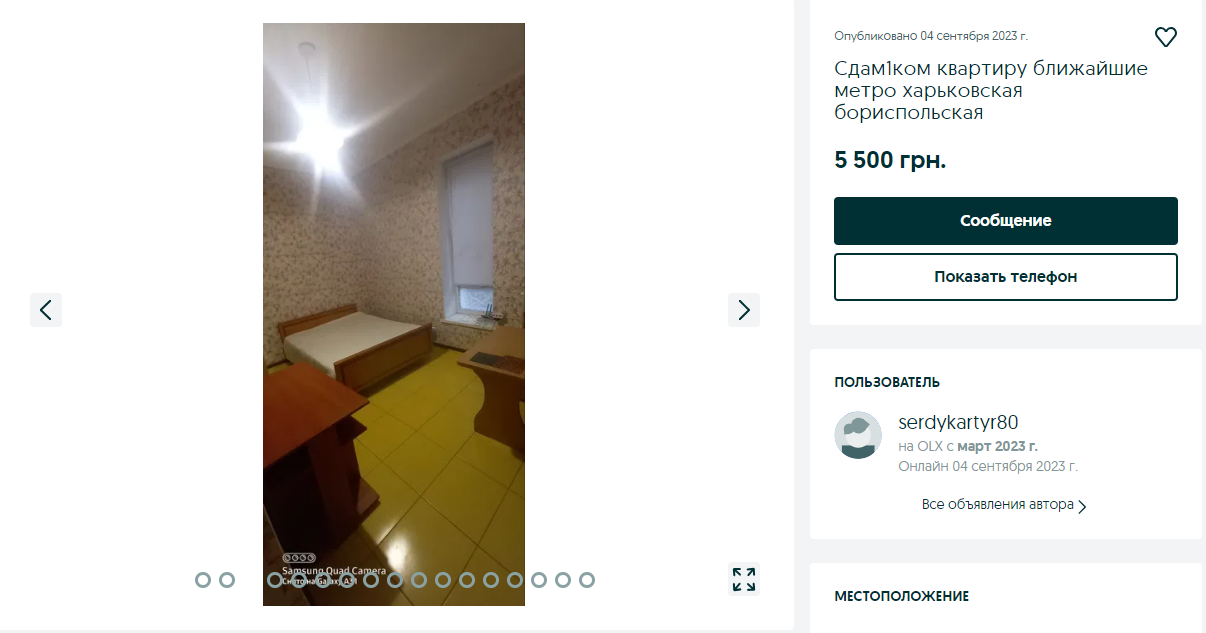The height and width of the screenshot is (633, 1206).
Task: Click listing title about харьковская бориспольская
Action: pyautogui.click(x=991, y=91)
